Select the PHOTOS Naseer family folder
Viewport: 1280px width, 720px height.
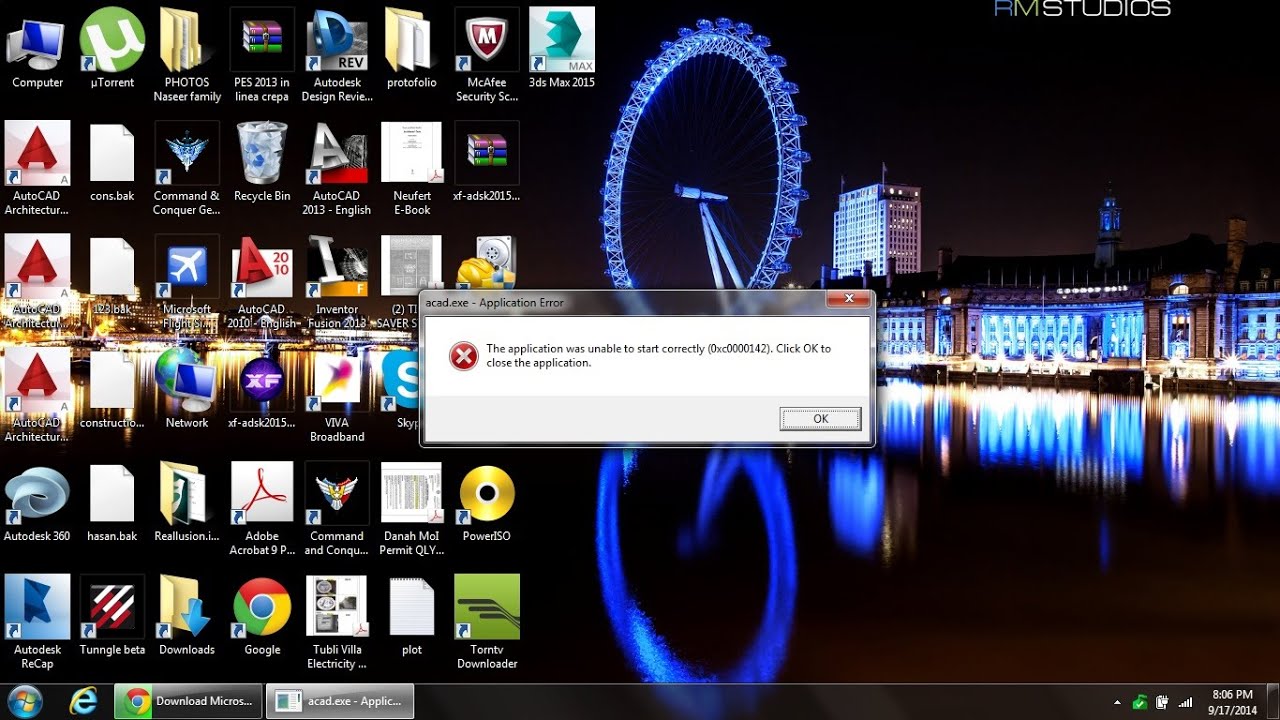tap(187, 56)
